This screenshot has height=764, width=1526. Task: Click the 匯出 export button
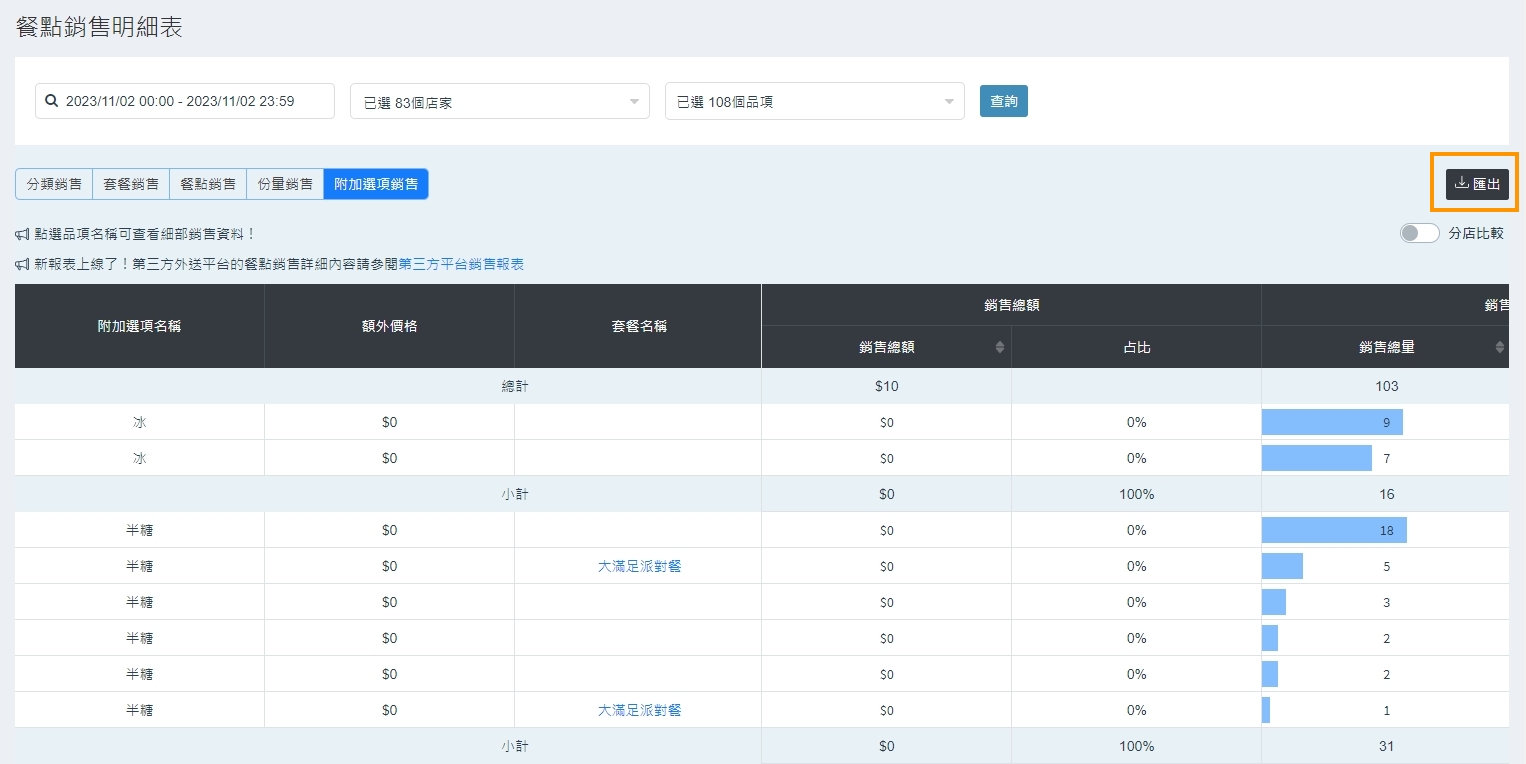(1477, 184)
